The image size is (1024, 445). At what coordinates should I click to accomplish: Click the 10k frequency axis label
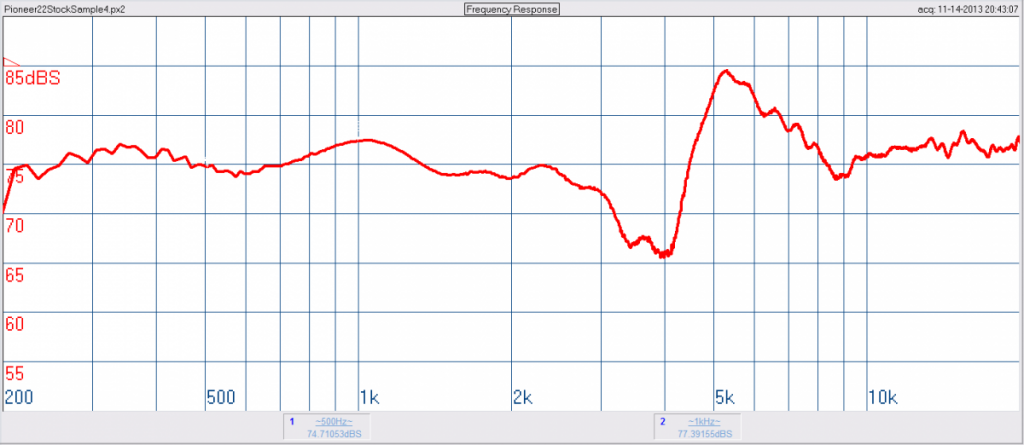(x=882, y=397)
